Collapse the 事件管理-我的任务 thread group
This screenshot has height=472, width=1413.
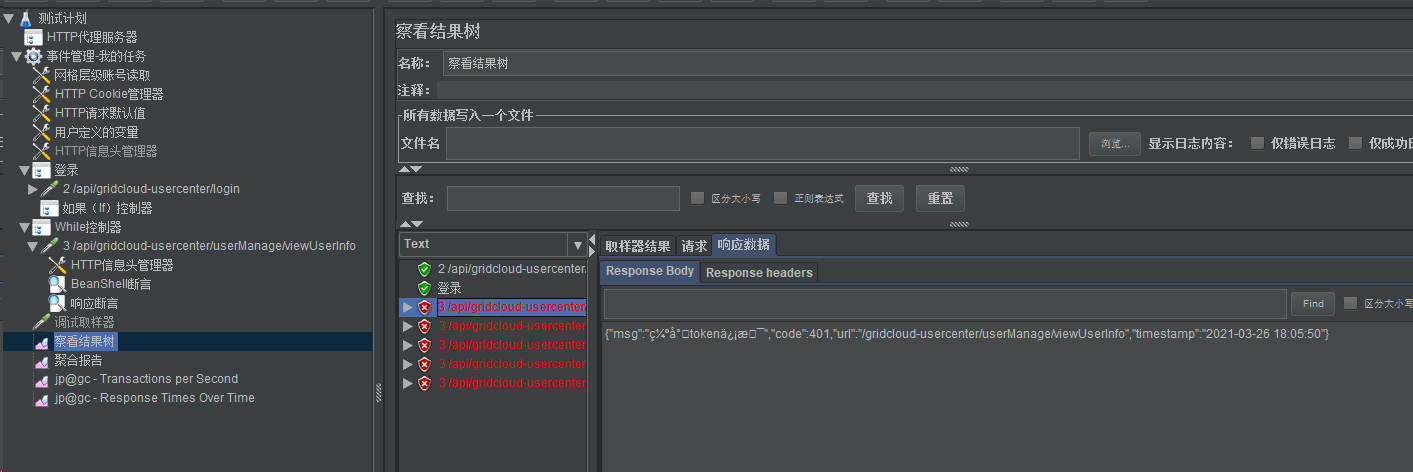[16, 56]
